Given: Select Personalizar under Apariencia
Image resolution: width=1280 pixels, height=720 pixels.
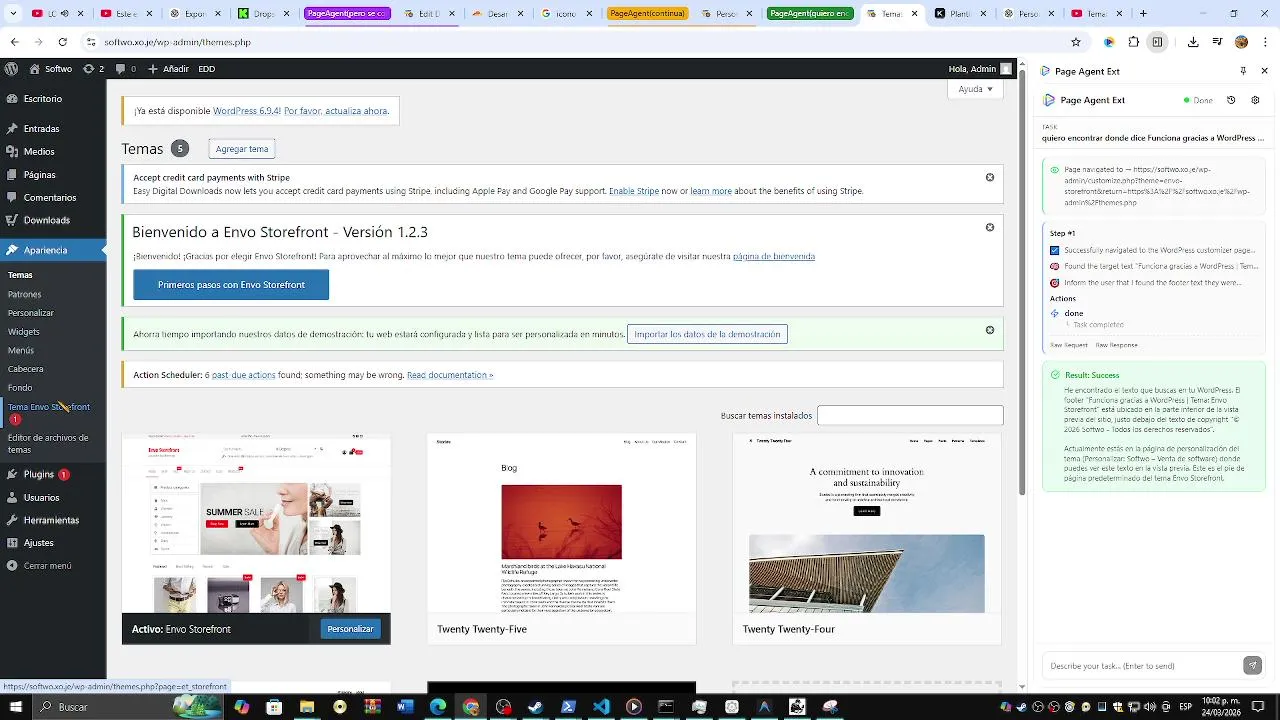Looking at the screenshot, I should coord(30,313).
